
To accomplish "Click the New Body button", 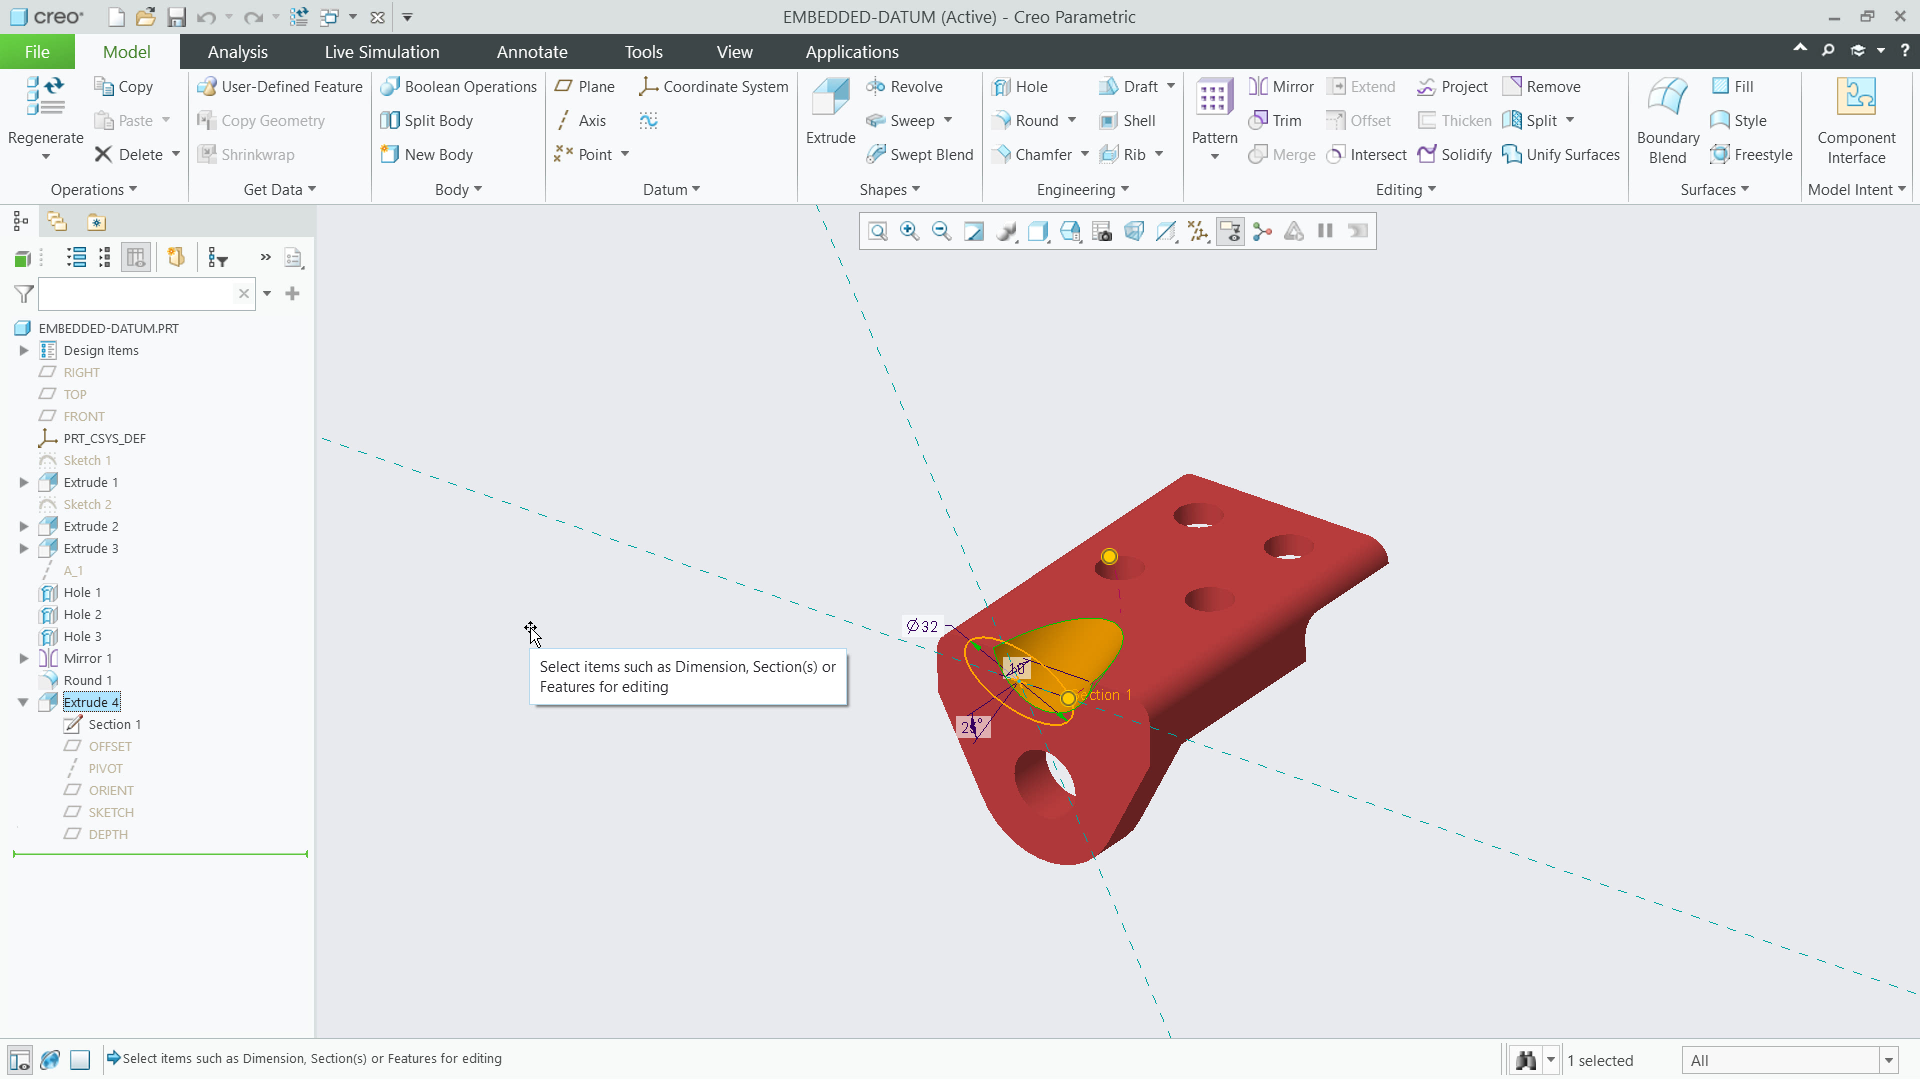I will coord(427,155).
